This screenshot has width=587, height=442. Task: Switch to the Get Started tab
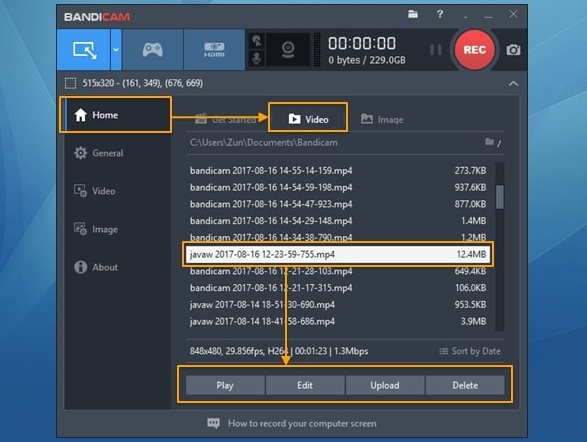pos(226,119)
